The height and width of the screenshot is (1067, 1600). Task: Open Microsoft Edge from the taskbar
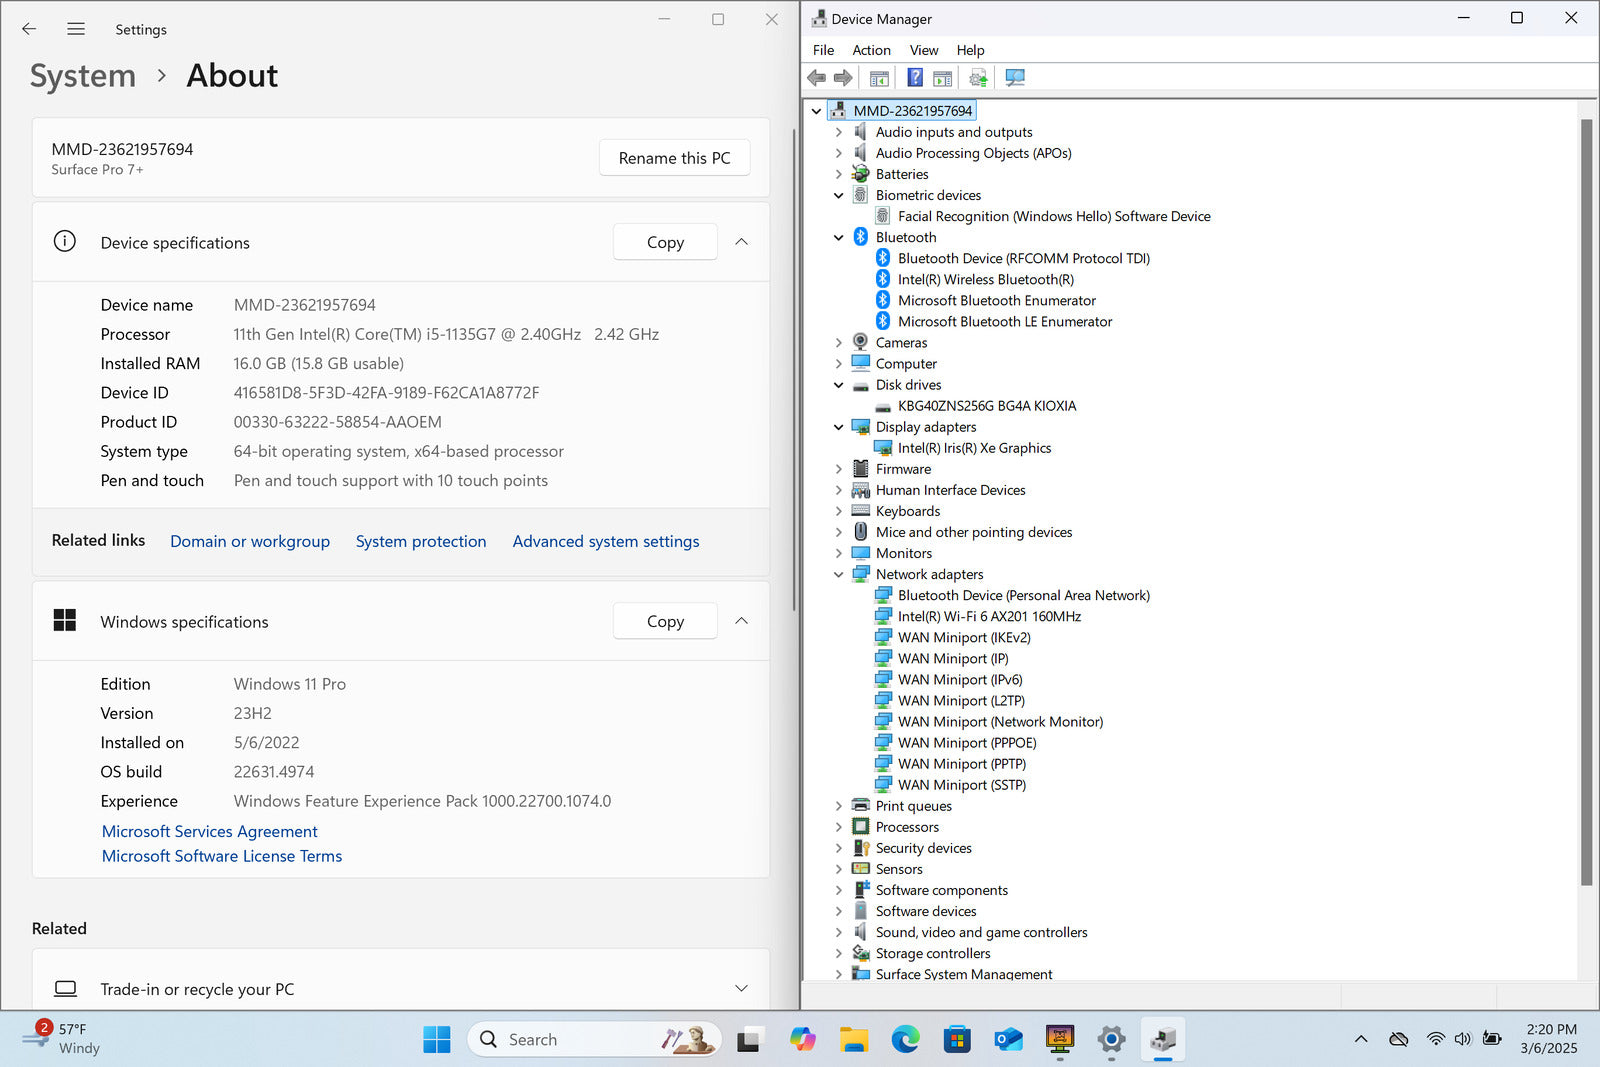[905, 1040]
